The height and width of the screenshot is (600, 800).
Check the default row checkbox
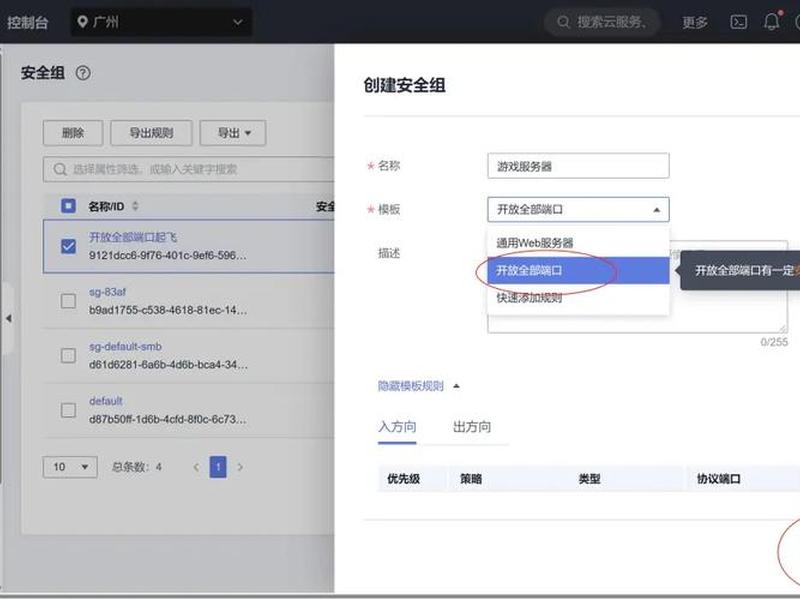68,410
